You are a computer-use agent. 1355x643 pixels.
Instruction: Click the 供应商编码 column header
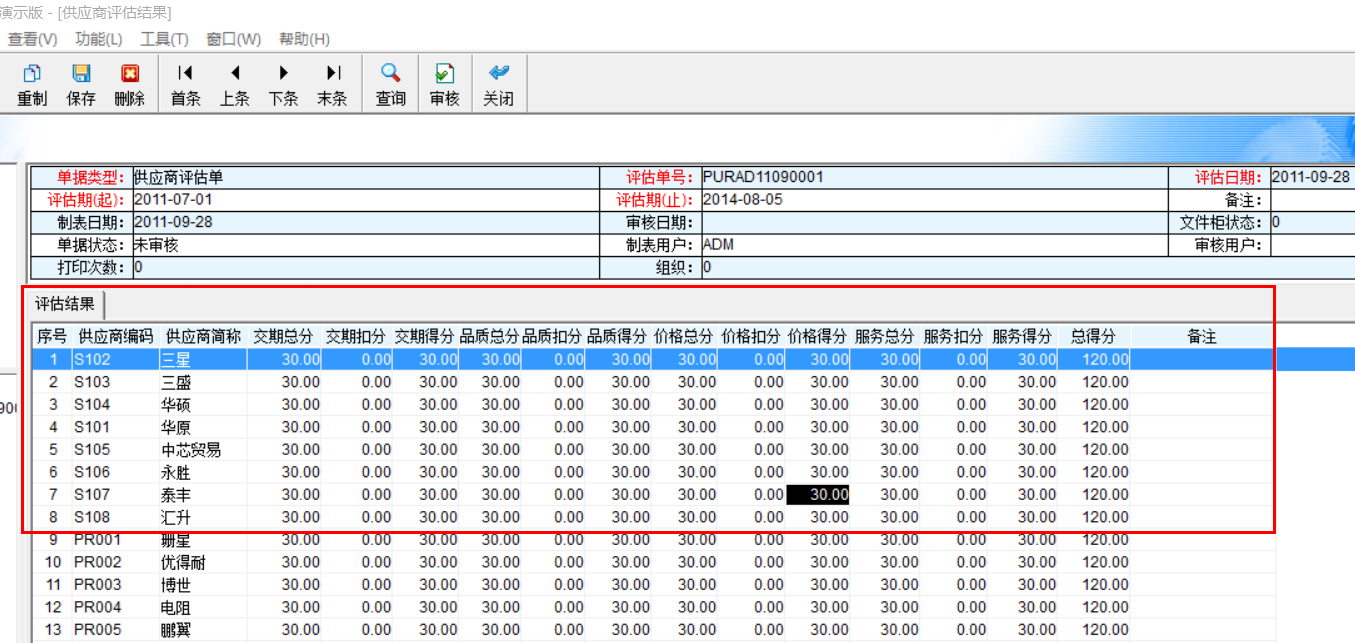(x=116, y=337)
